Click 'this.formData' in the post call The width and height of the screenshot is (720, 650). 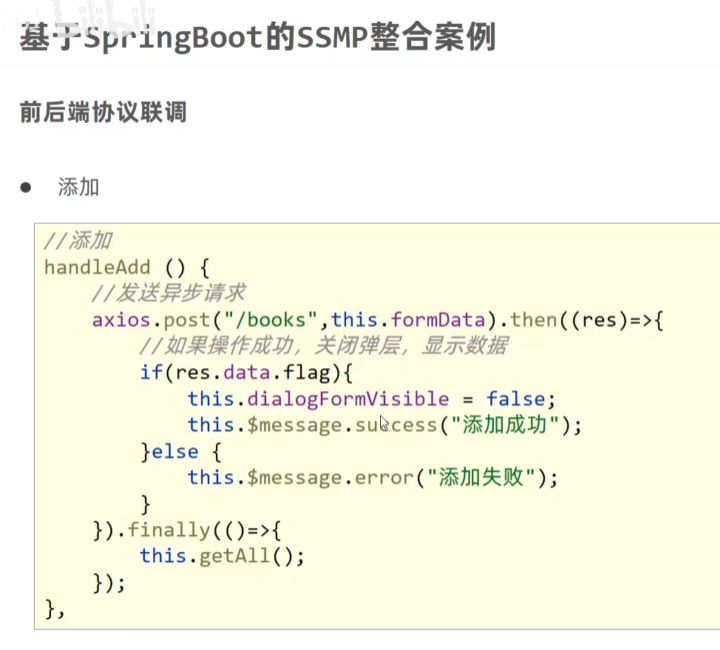pyautogui.click(x=408, y=319)
